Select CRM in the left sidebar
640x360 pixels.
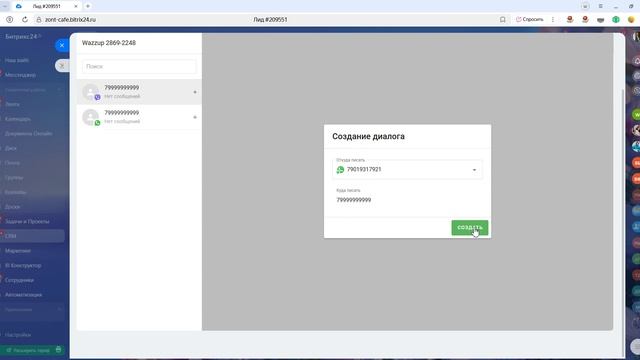click(x=32, y=236)
